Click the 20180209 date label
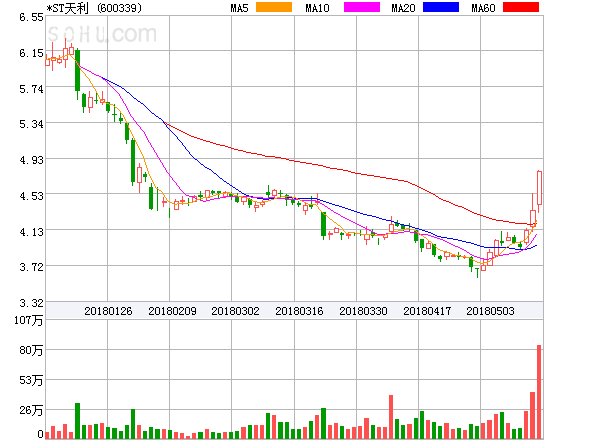This screenshot has height=440, width=600. [x=172, y=311]
